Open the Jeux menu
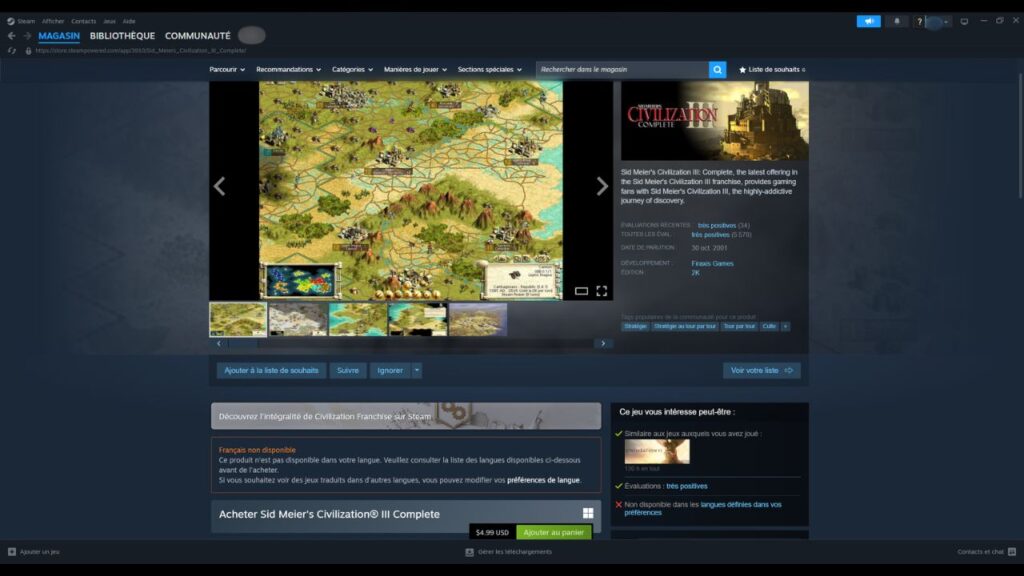The image size is (1024, 576). point(109,21)
